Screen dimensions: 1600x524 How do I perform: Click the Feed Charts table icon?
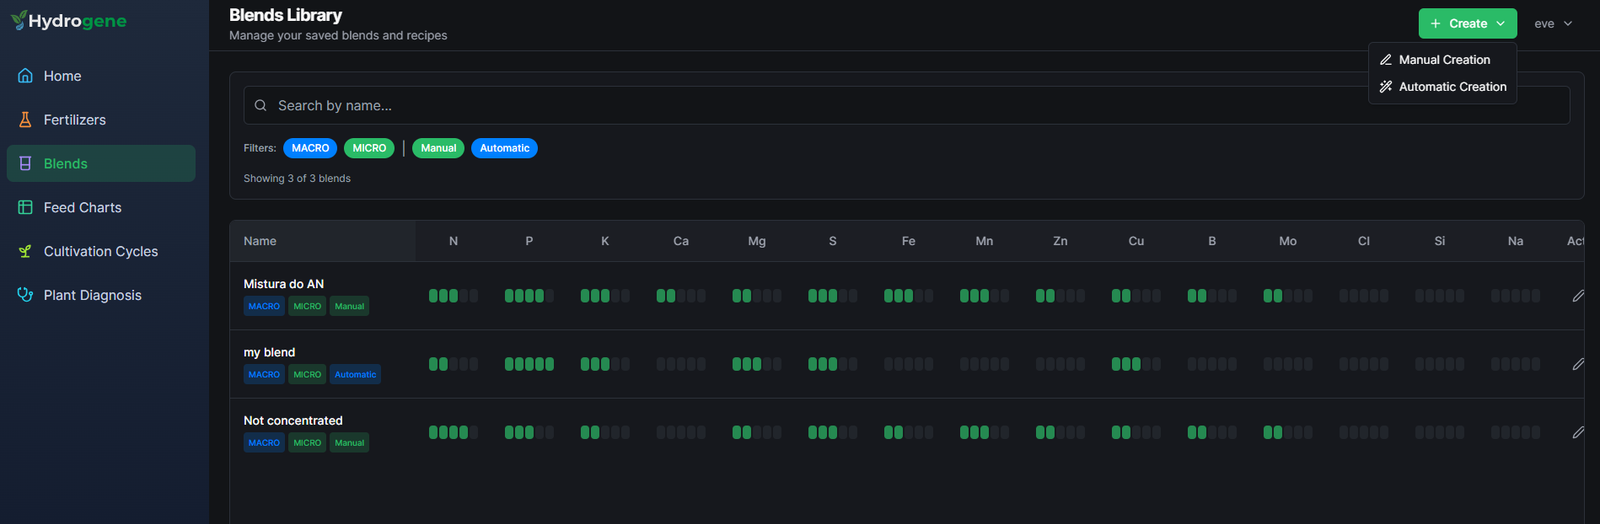(25, 208)
